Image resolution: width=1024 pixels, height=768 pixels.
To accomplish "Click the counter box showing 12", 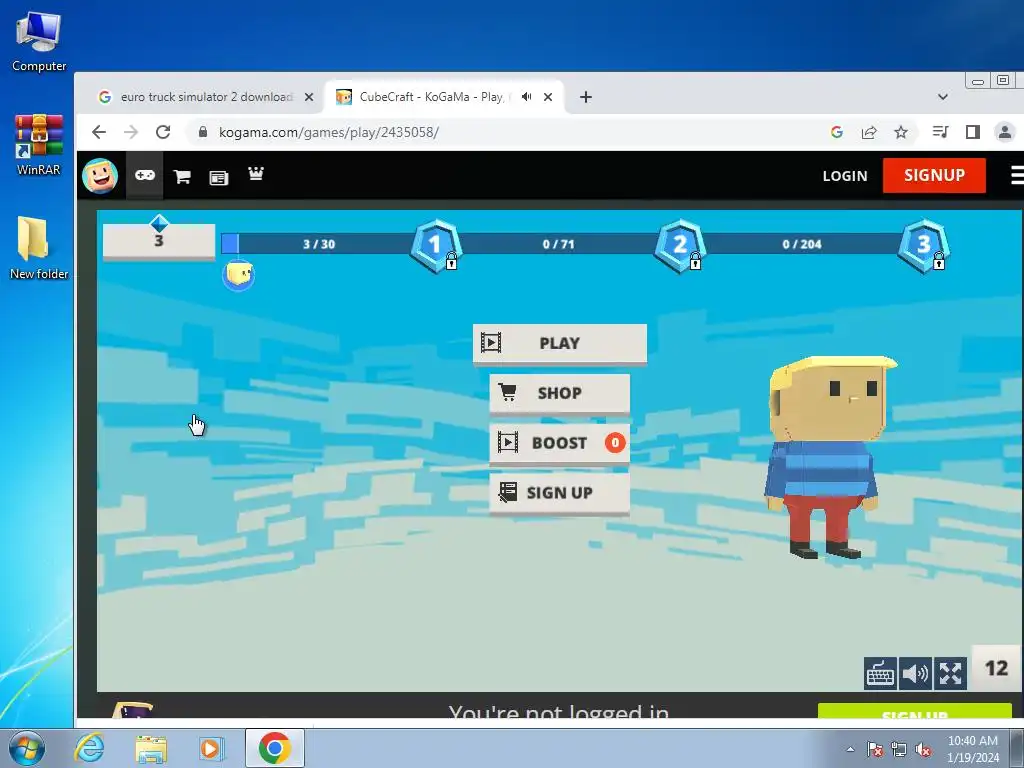I will (997, 667).
